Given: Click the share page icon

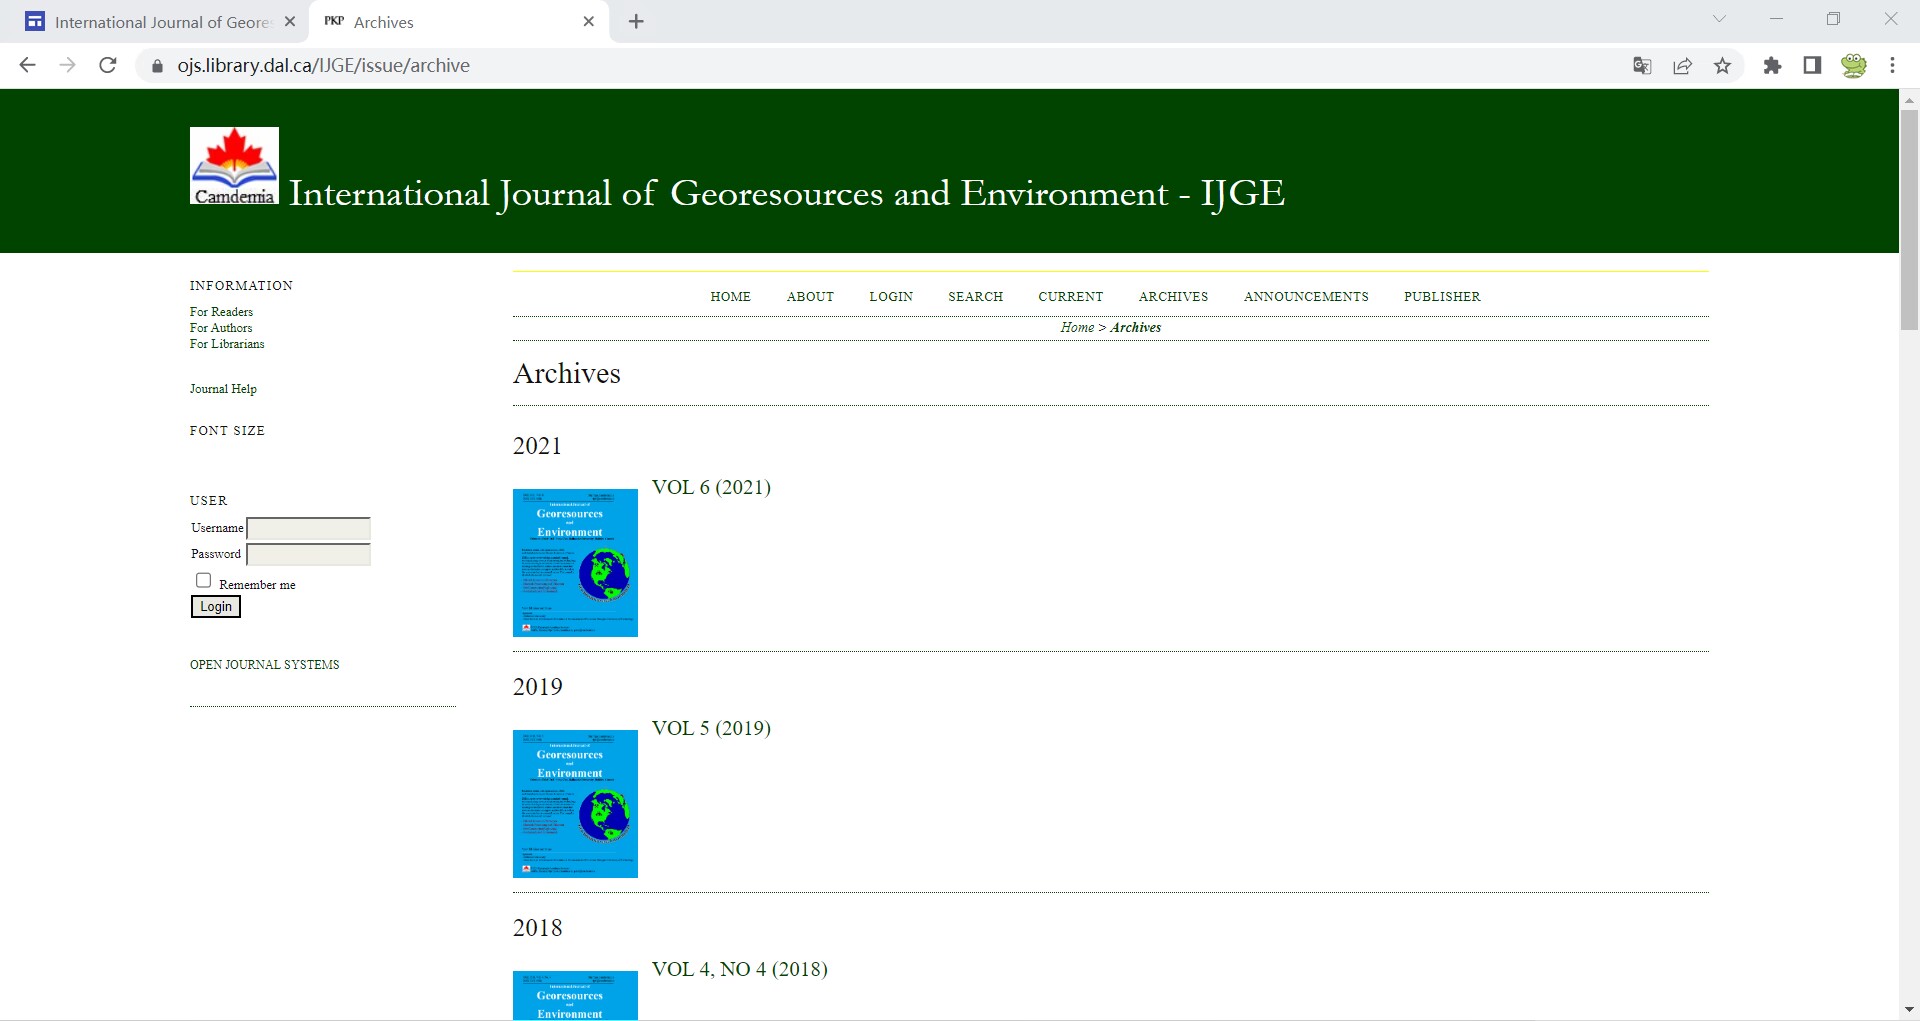Looking at the screenshot, I should pos(1683,66).
